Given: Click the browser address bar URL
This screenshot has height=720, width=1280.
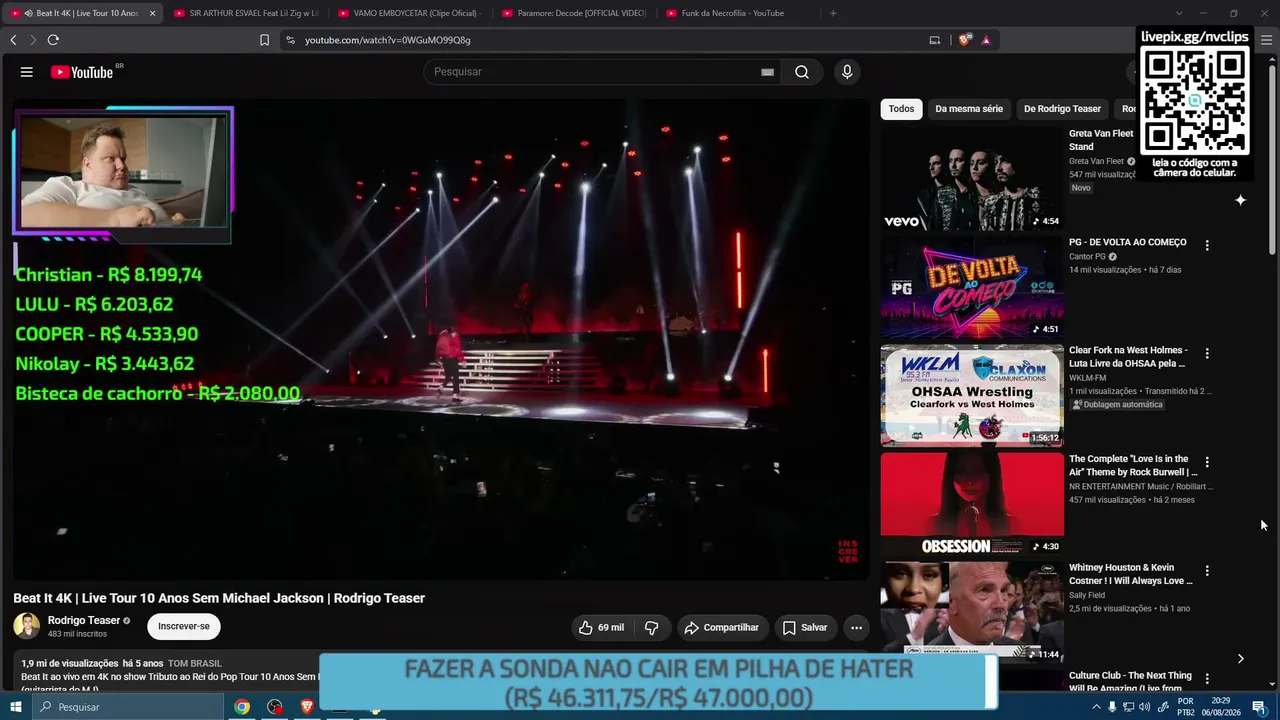Looking at the screenshot, I should click(388, 40).
